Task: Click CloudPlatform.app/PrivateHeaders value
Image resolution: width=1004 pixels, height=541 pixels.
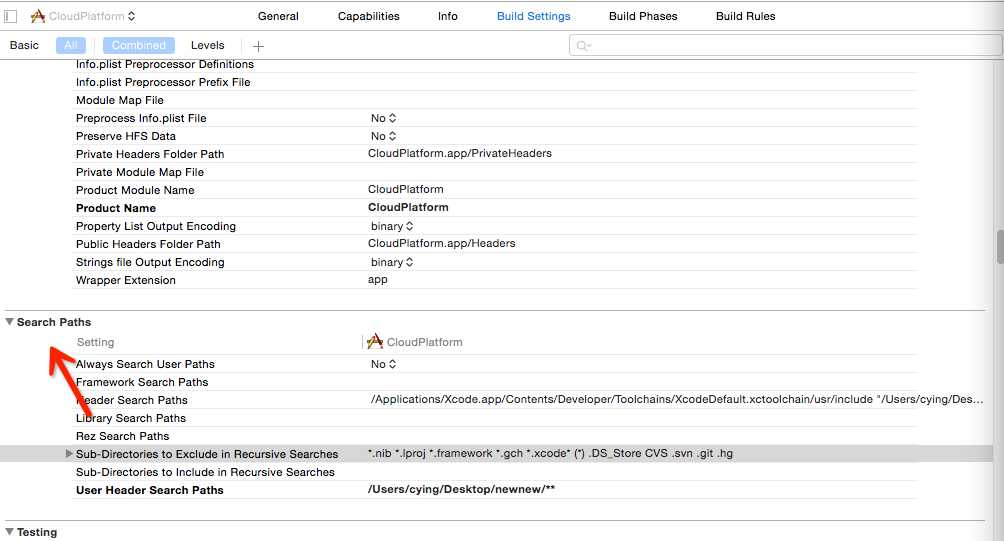Action: click(x=460, y=154)
